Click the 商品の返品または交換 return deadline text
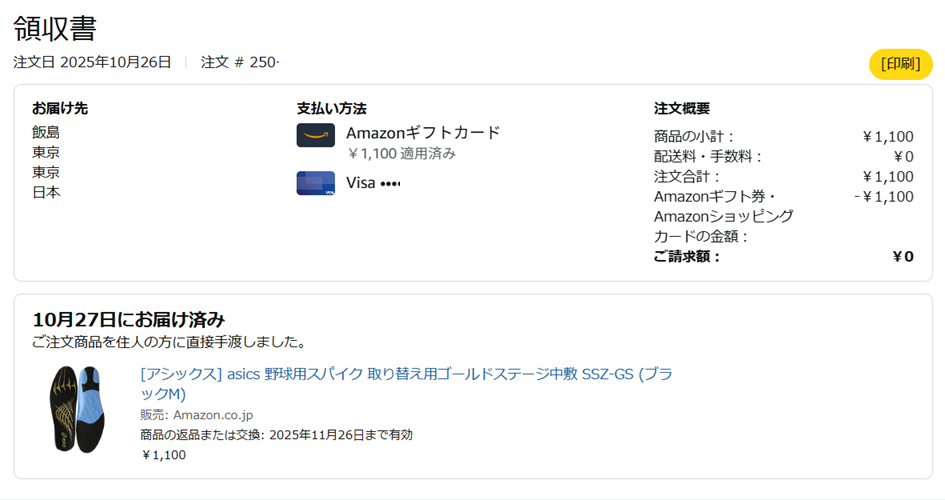The width and height of the screenshot is (945, 500). click(x=276, y=435)
